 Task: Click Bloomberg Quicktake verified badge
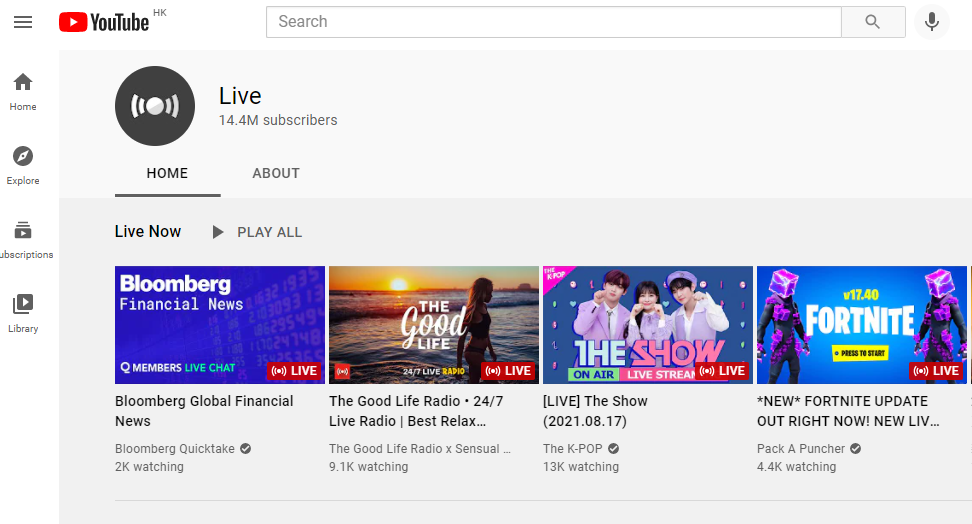245,448
